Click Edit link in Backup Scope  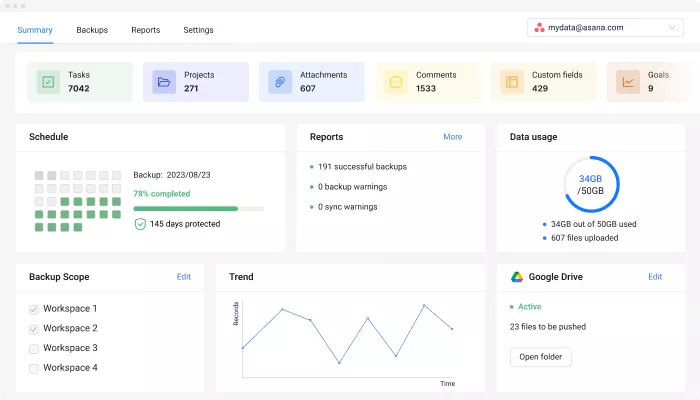(184, 277)
